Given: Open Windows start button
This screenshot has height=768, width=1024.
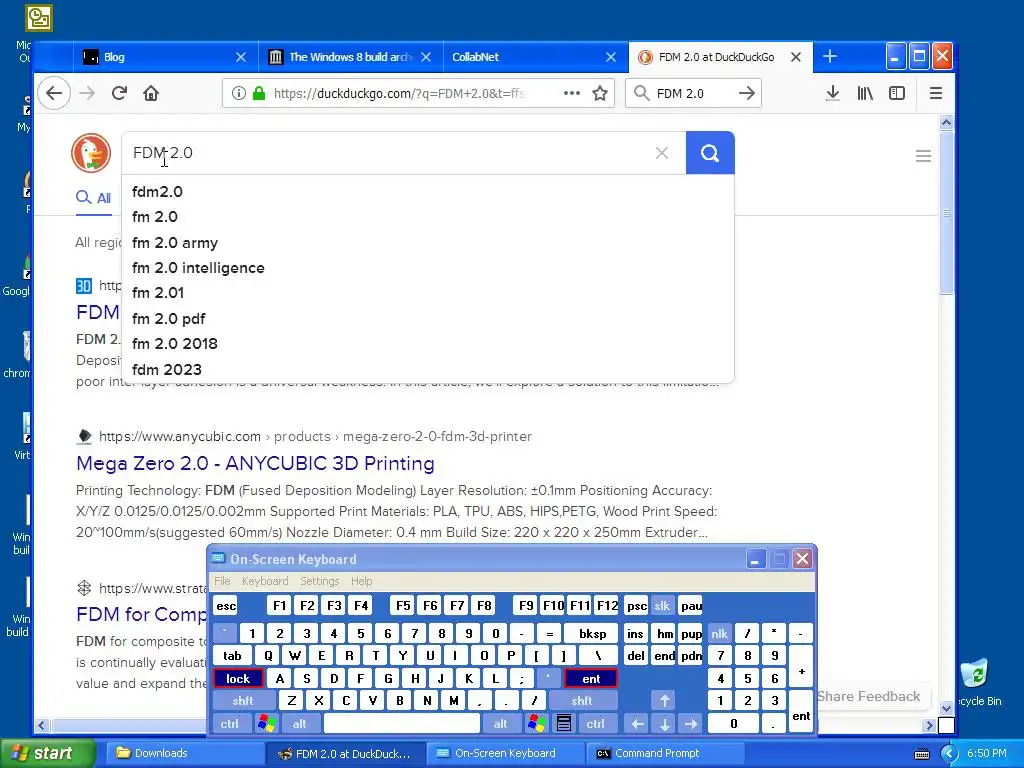Looking at the screenshot, I should pos(47,753).
